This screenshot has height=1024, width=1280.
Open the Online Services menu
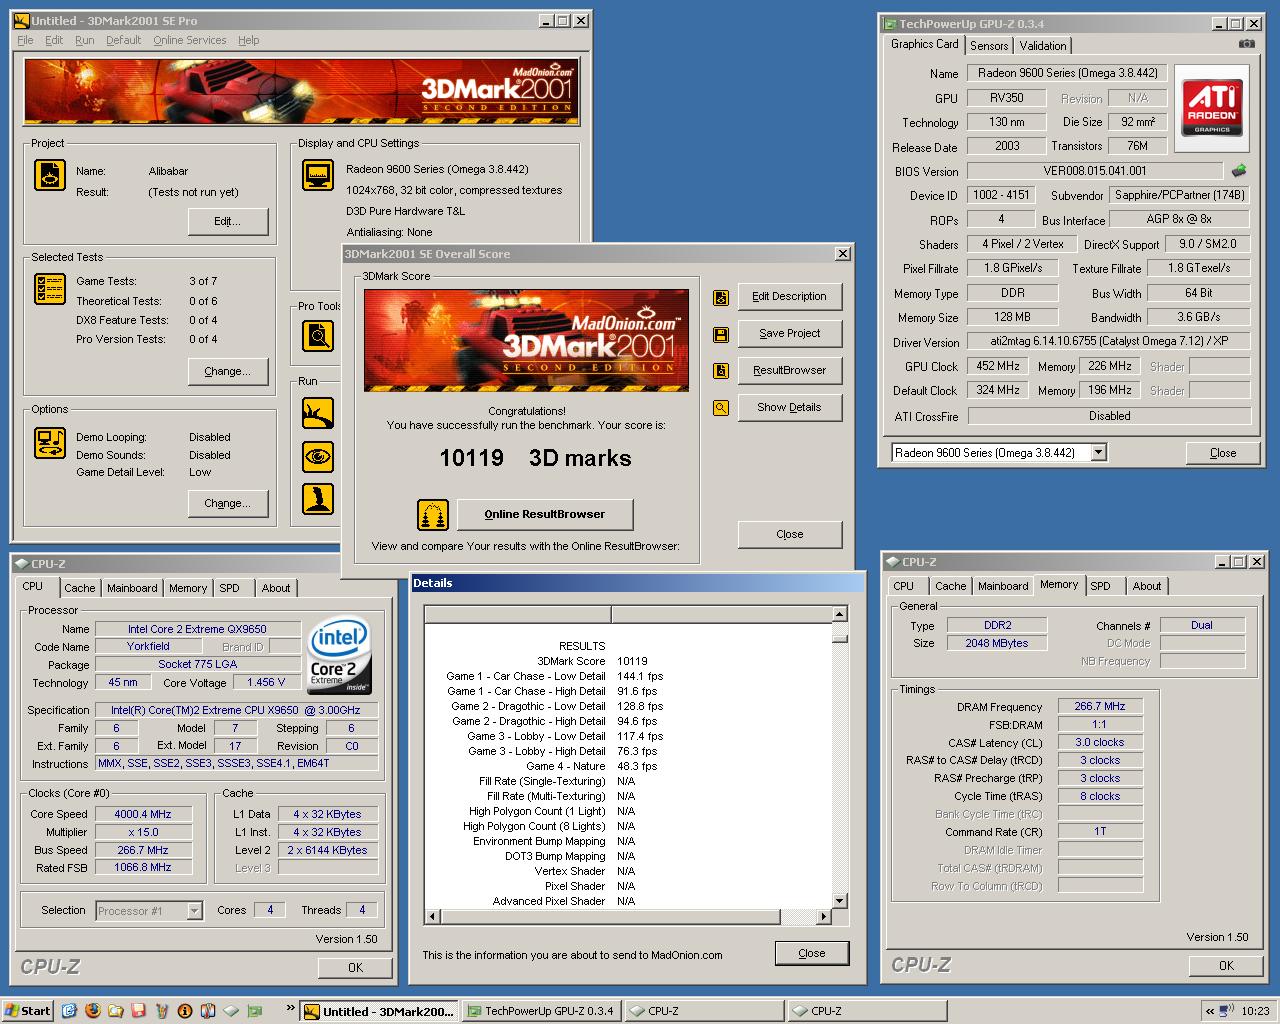190,40
